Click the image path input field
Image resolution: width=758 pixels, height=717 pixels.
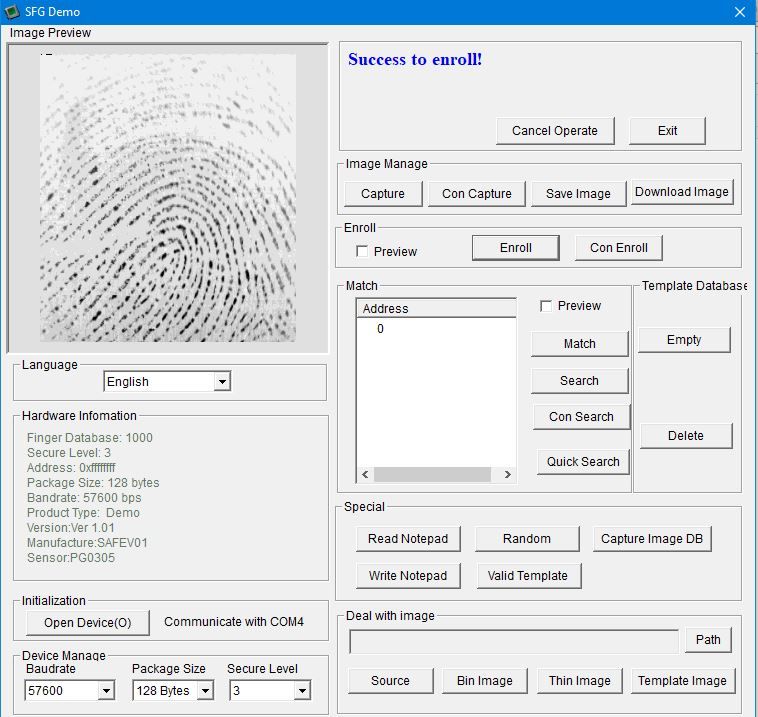(x=513, y=641)
